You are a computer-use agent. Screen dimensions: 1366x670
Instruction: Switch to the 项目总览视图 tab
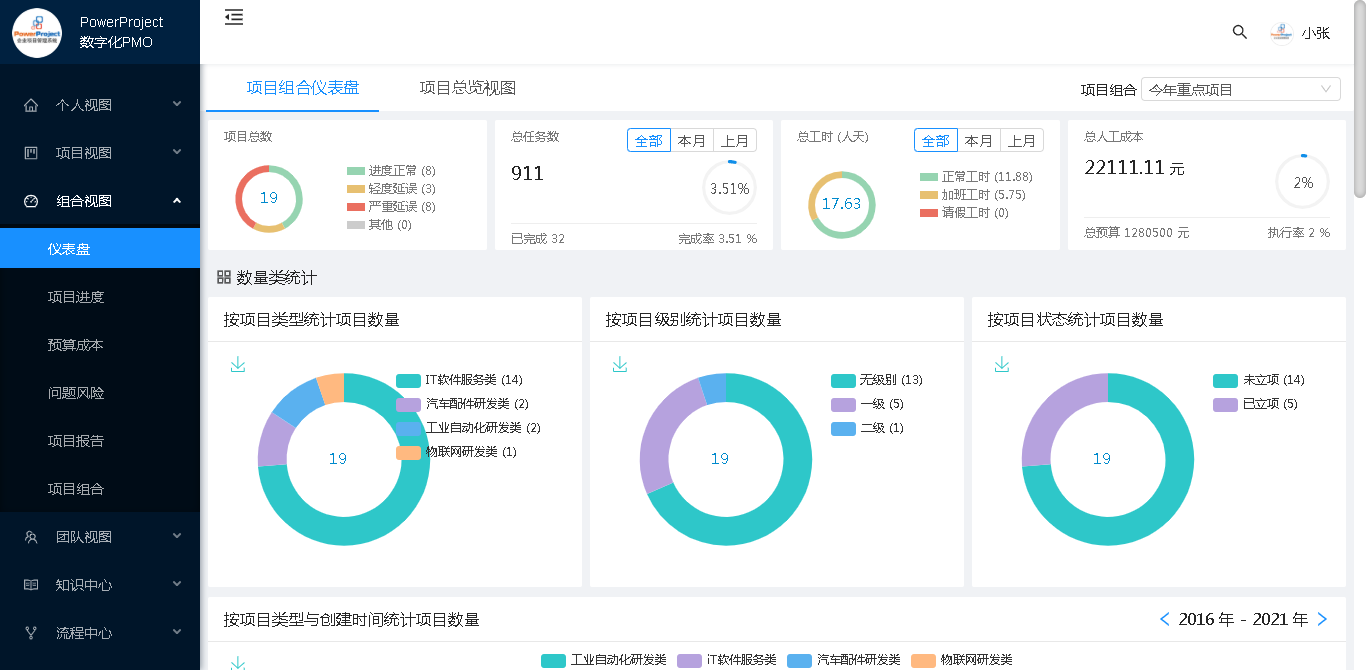click(467, 88)
